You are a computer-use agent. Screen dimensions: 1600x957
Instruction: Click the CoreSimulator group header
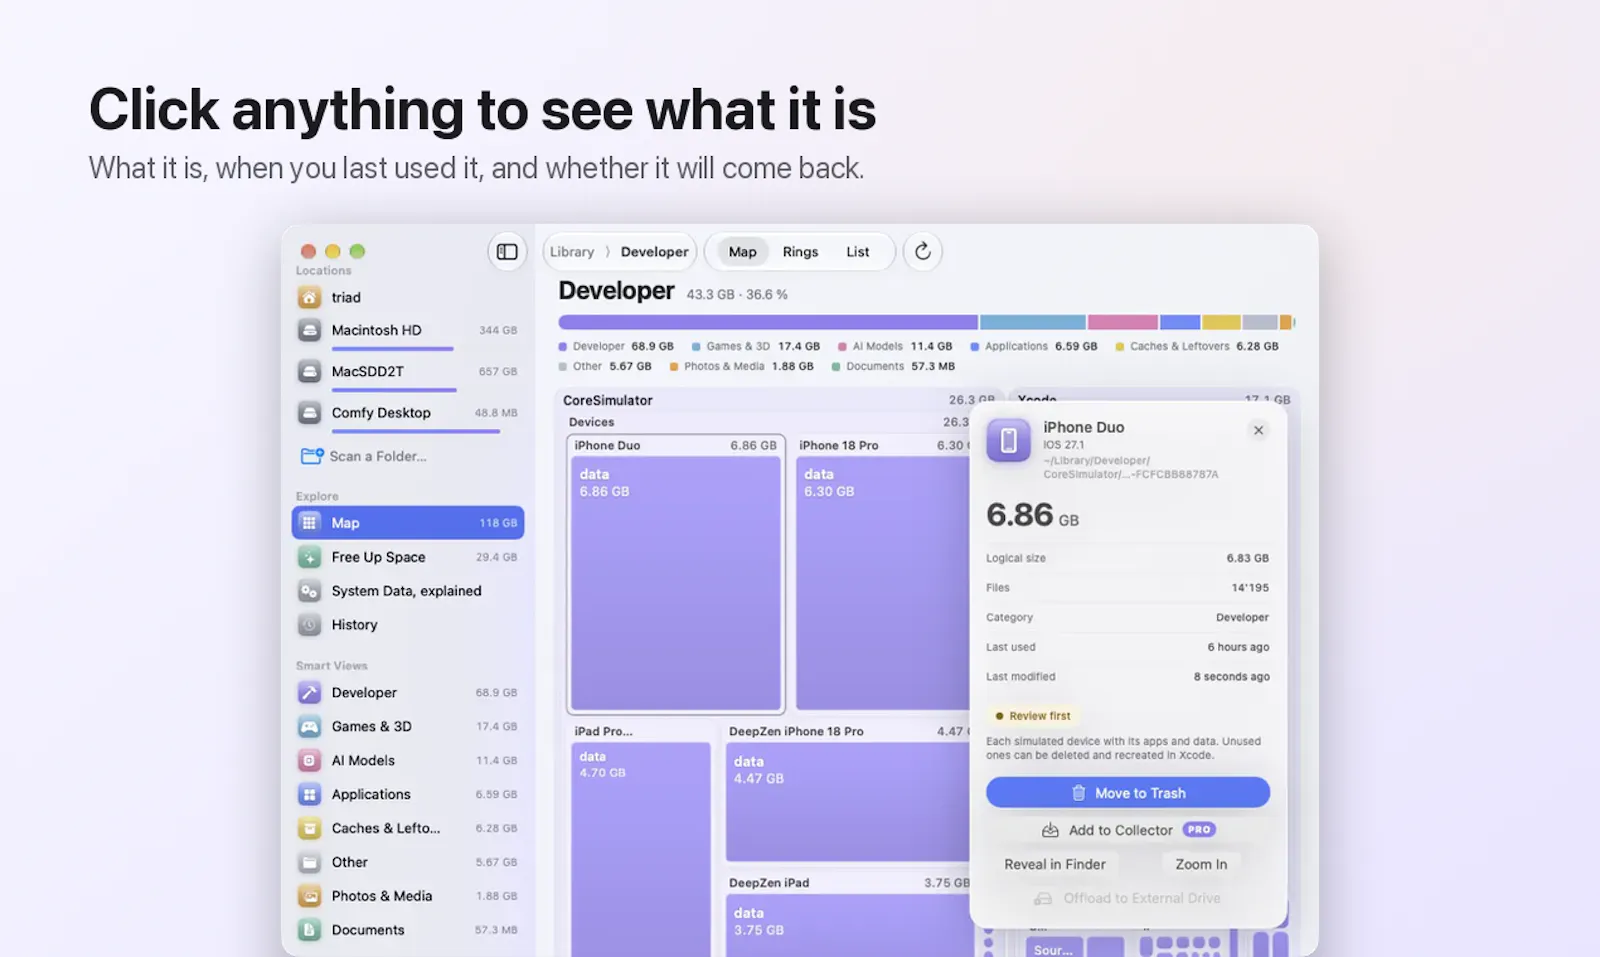[779, 400]
